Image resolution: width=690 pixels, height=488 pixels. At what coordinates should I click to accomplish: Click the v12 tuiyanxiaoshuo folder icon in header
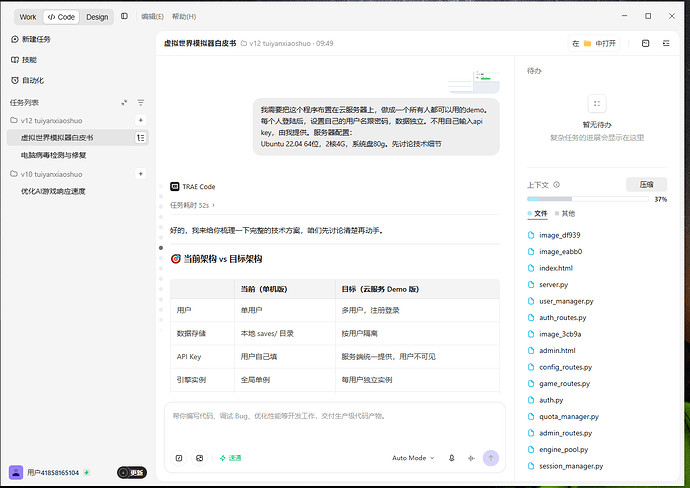244,43
